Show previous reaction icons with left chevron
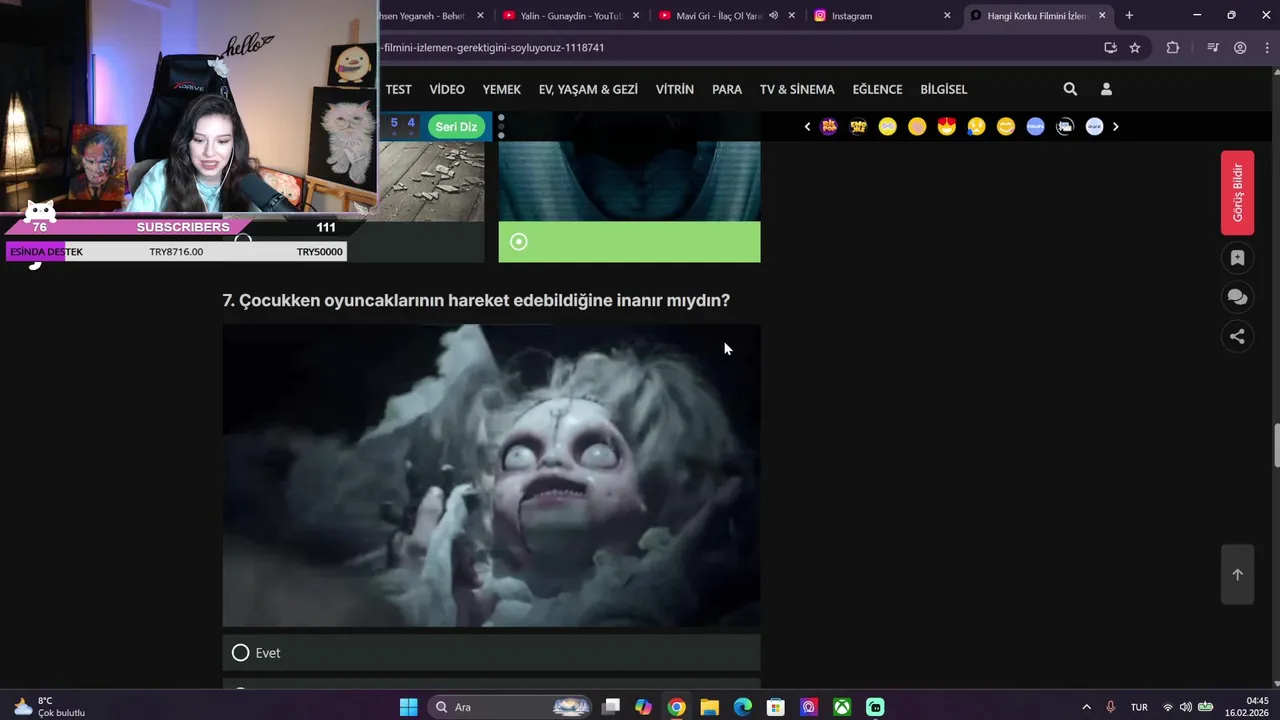Screen dimensions: 1280x720 807,127
